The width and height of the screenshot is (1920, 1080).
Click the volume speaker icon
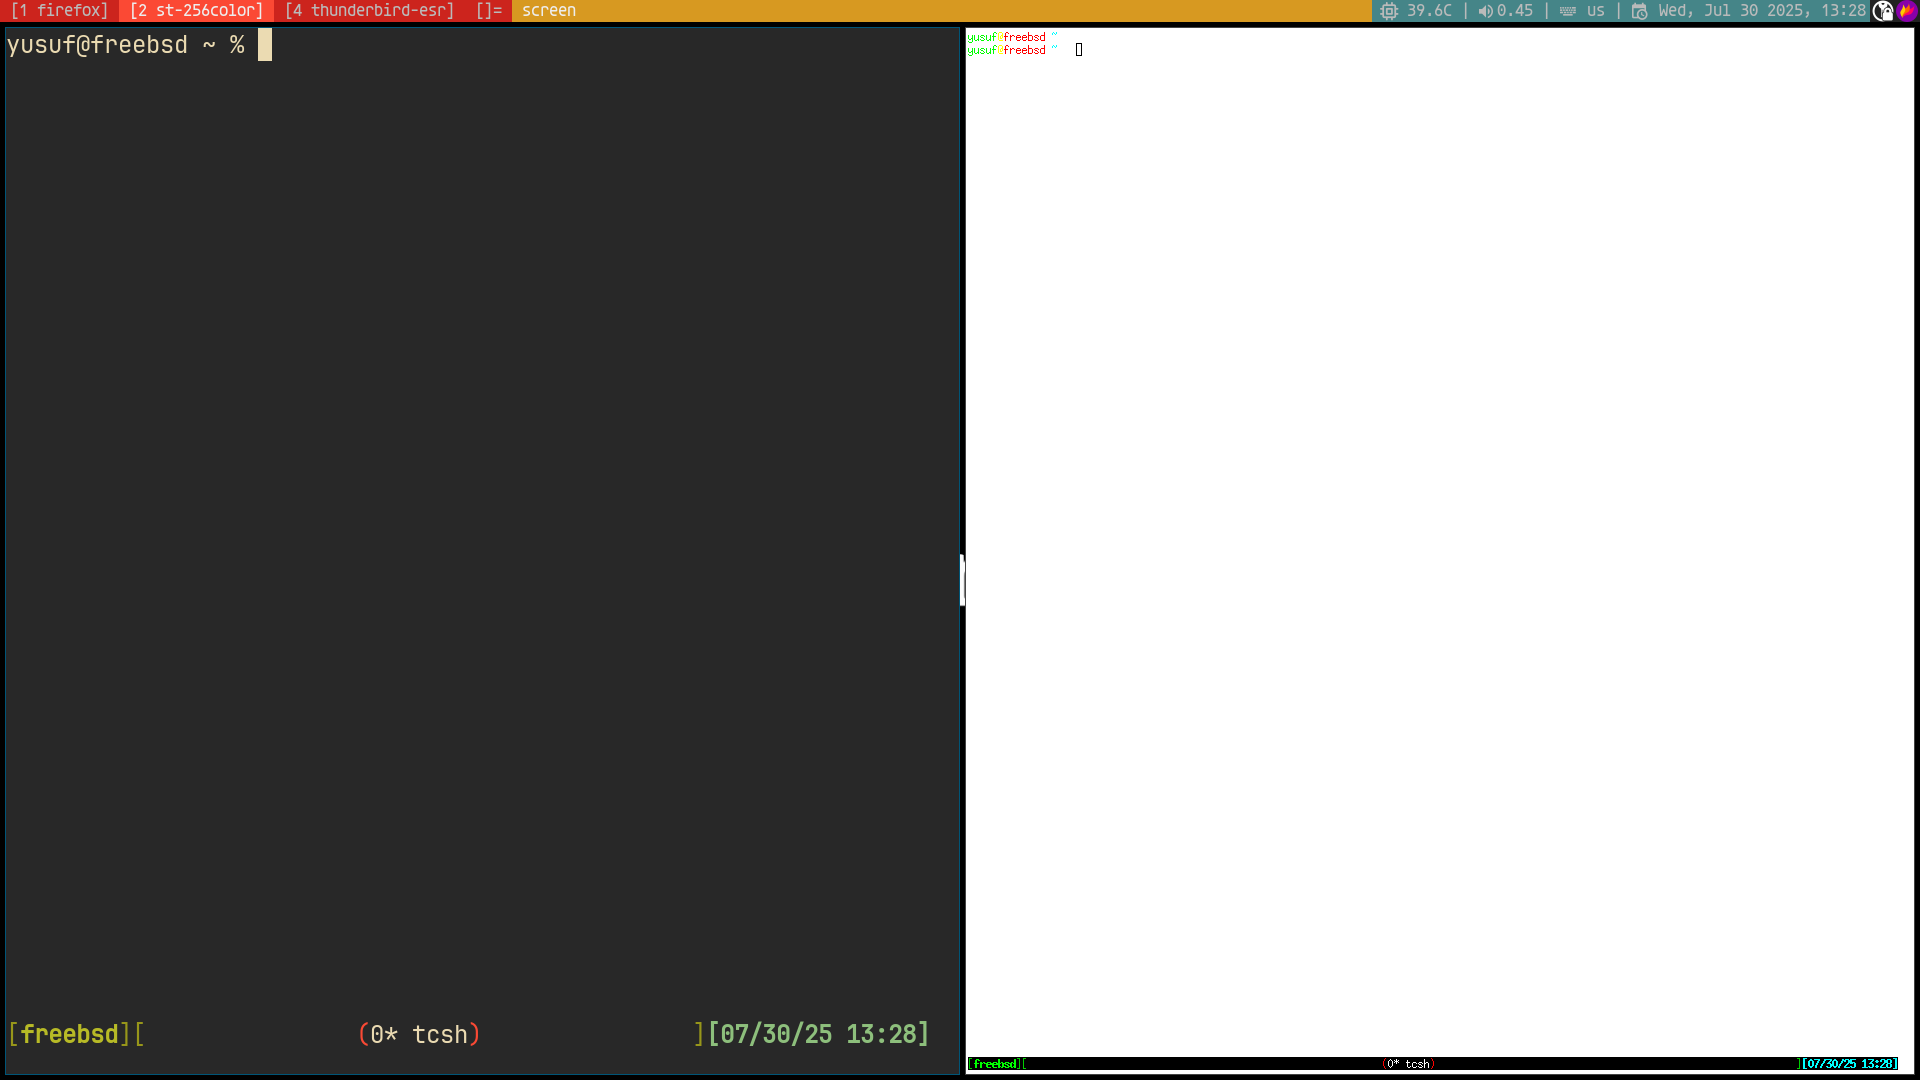tap(1485, 11)
